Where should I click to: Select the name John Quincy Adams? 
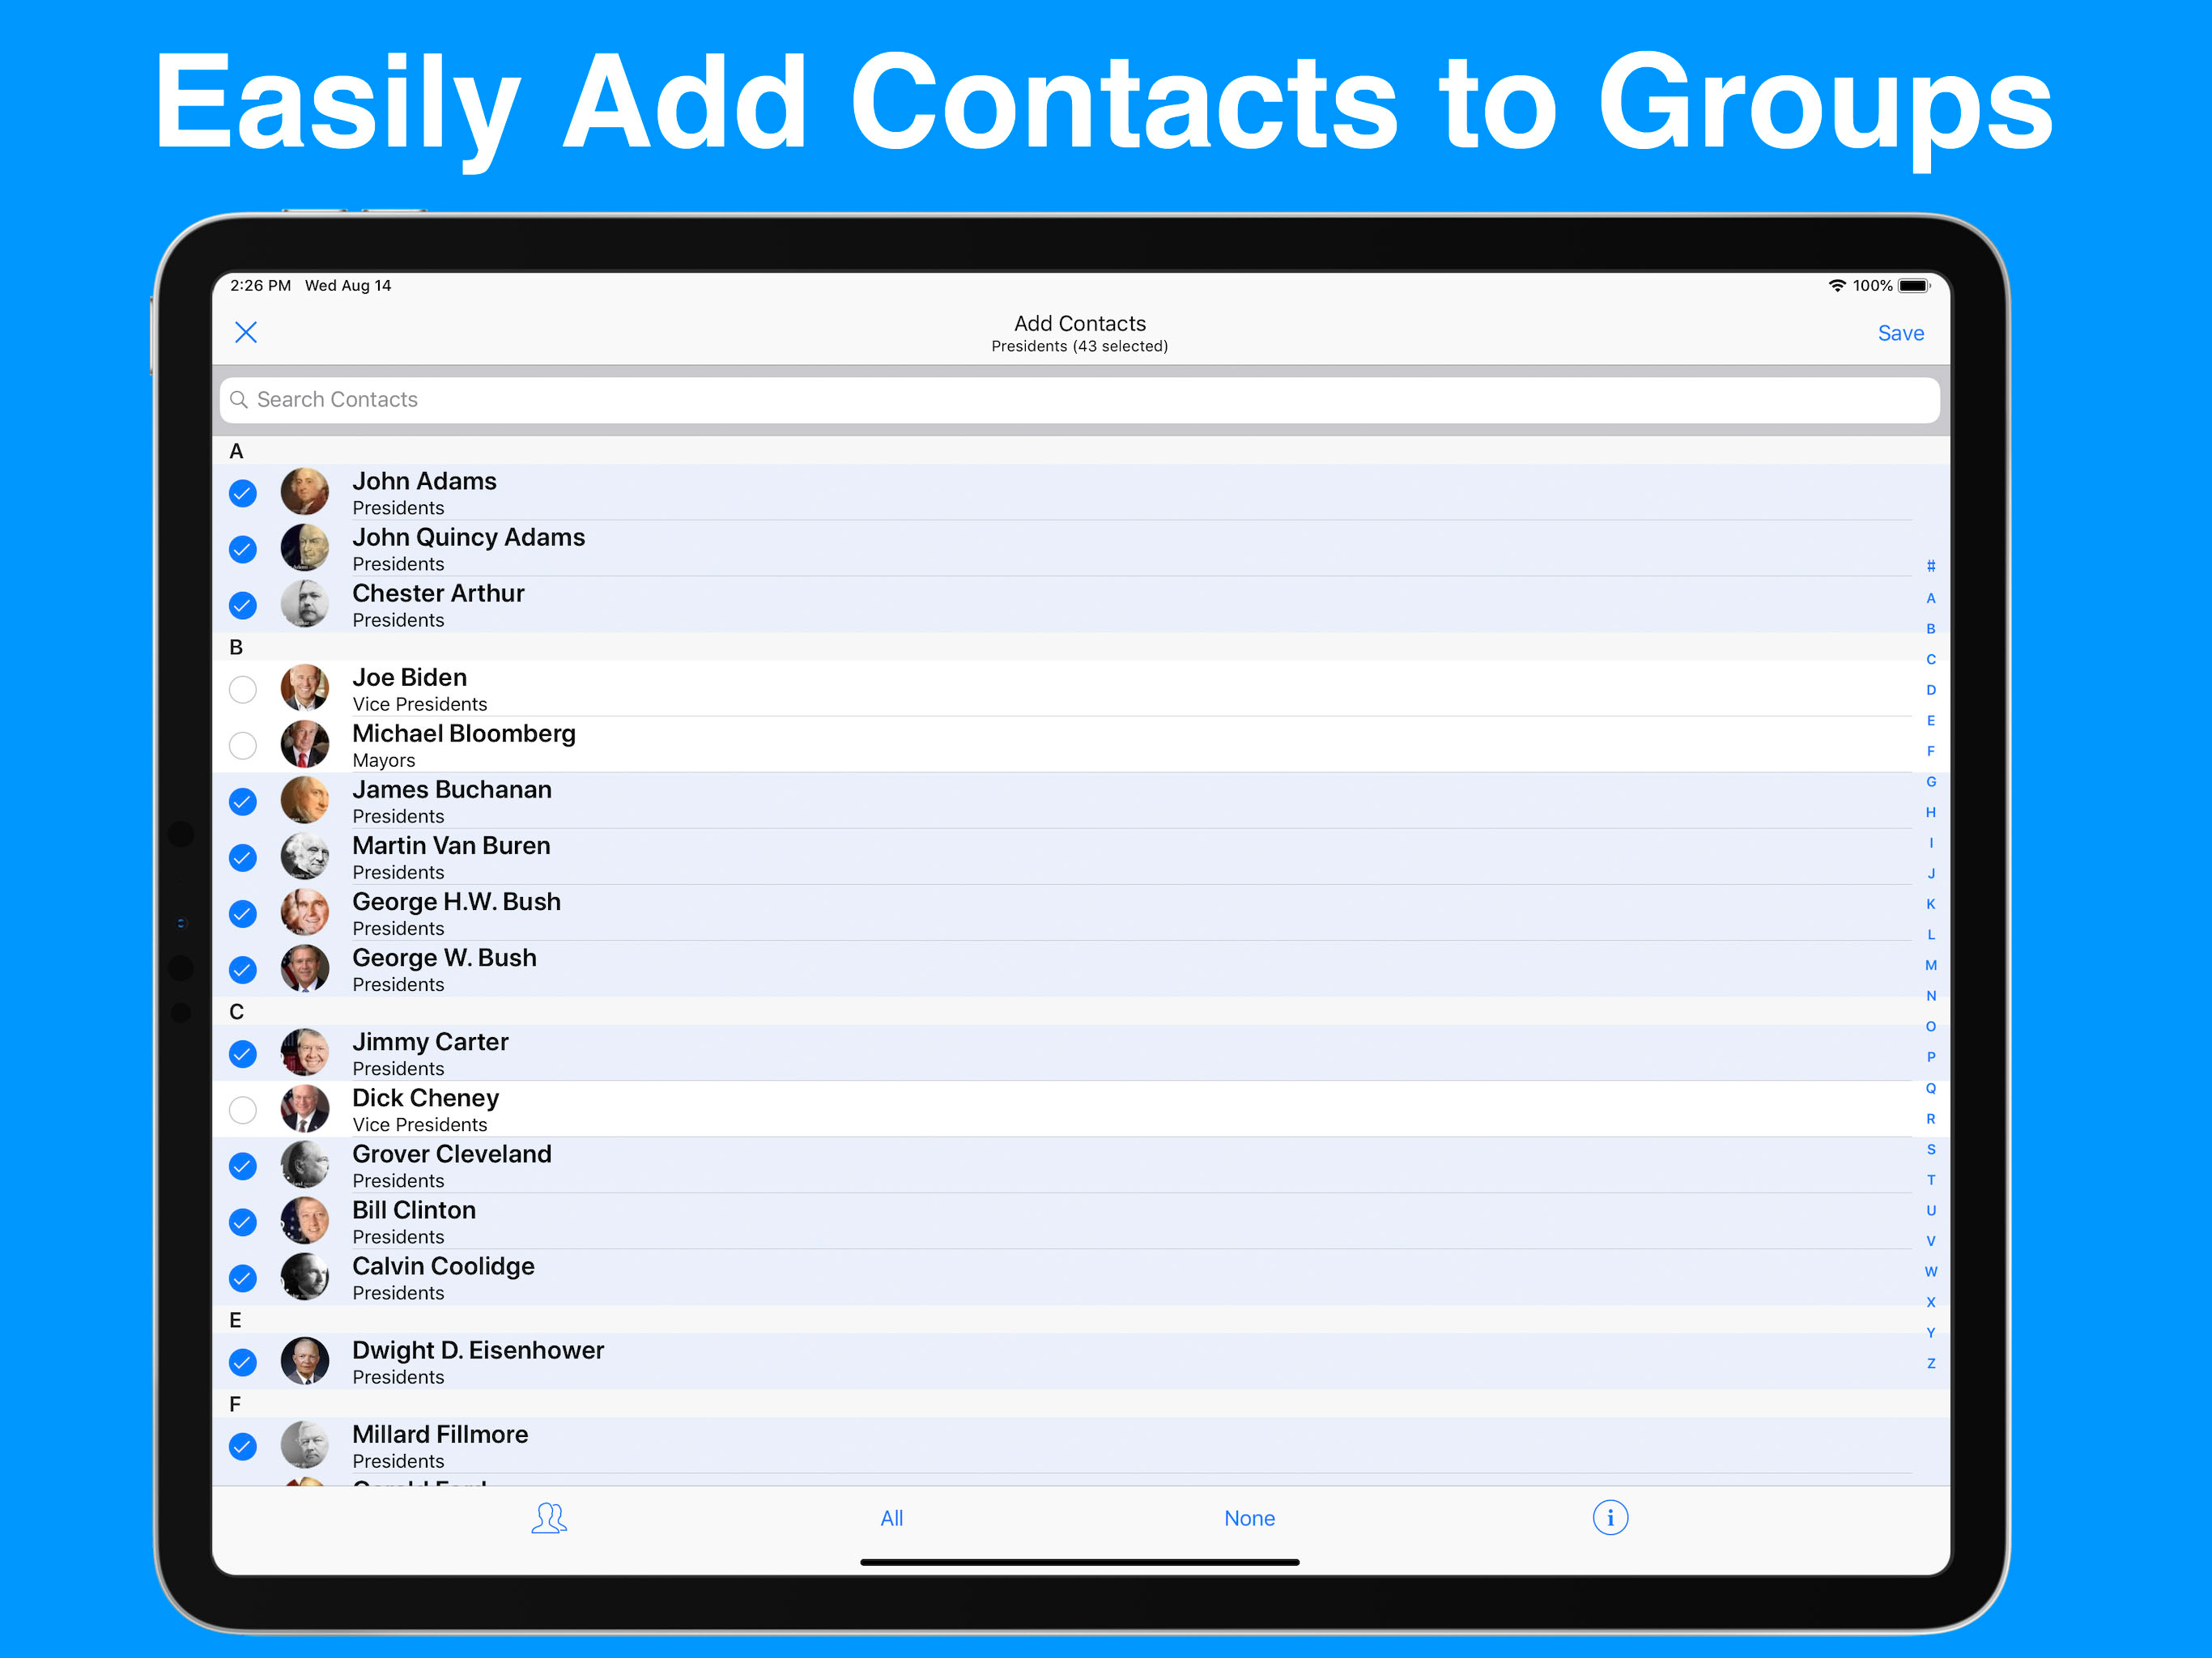pyautogui.click(x=468, y=538)
